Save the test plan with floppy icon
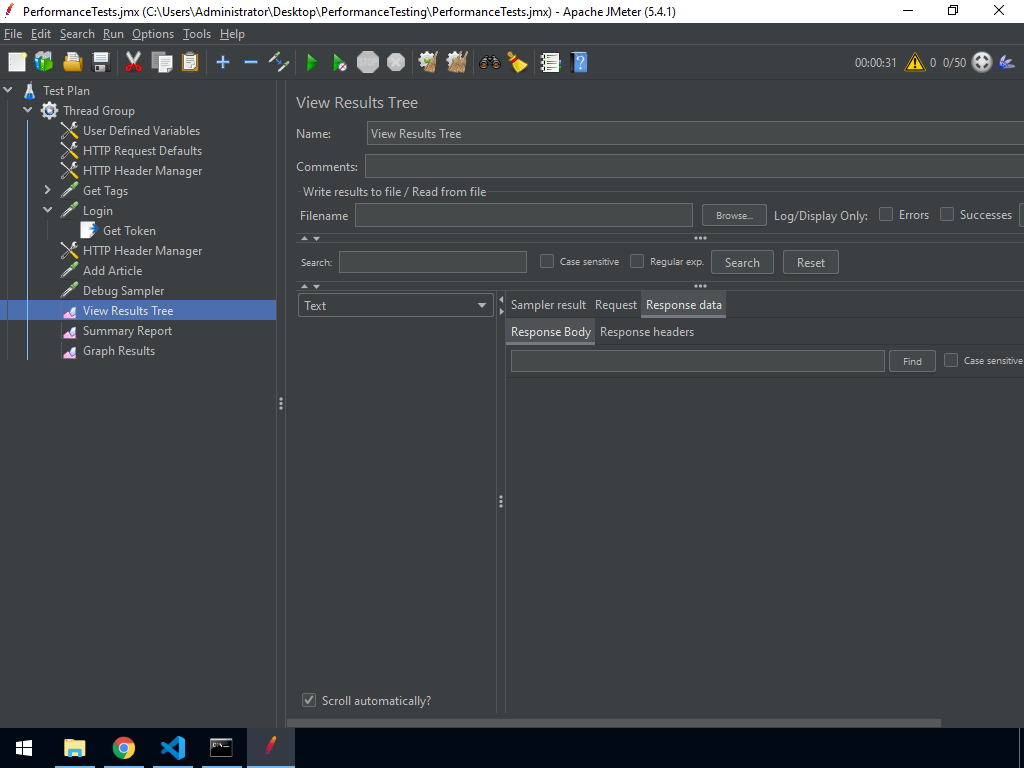This screenshot has height=768, width=1024. (x=101, y=62)
